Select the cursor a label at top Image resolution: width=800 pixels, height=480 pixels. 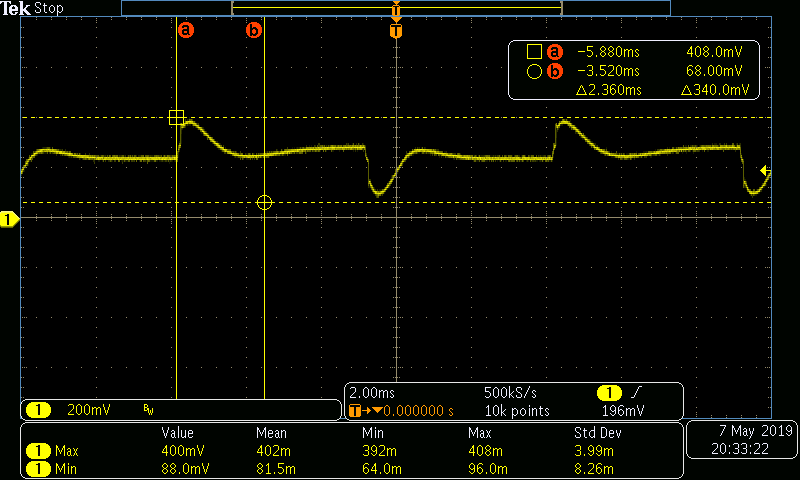tap(185, 30)
